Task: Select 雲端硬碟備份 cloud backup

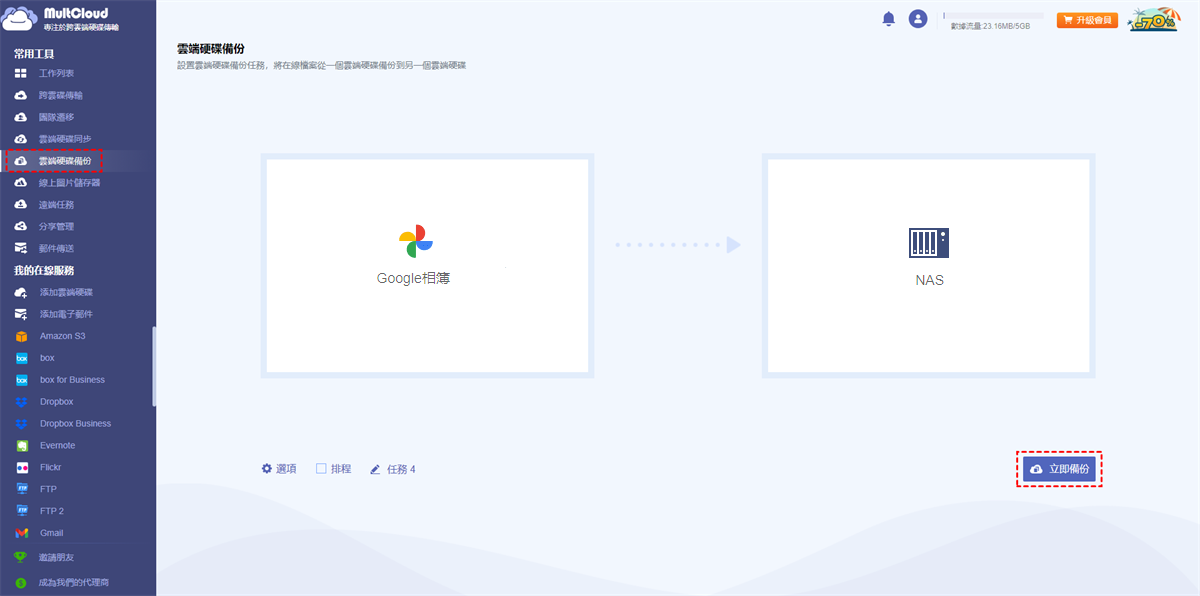Action: tap(54, 161)
